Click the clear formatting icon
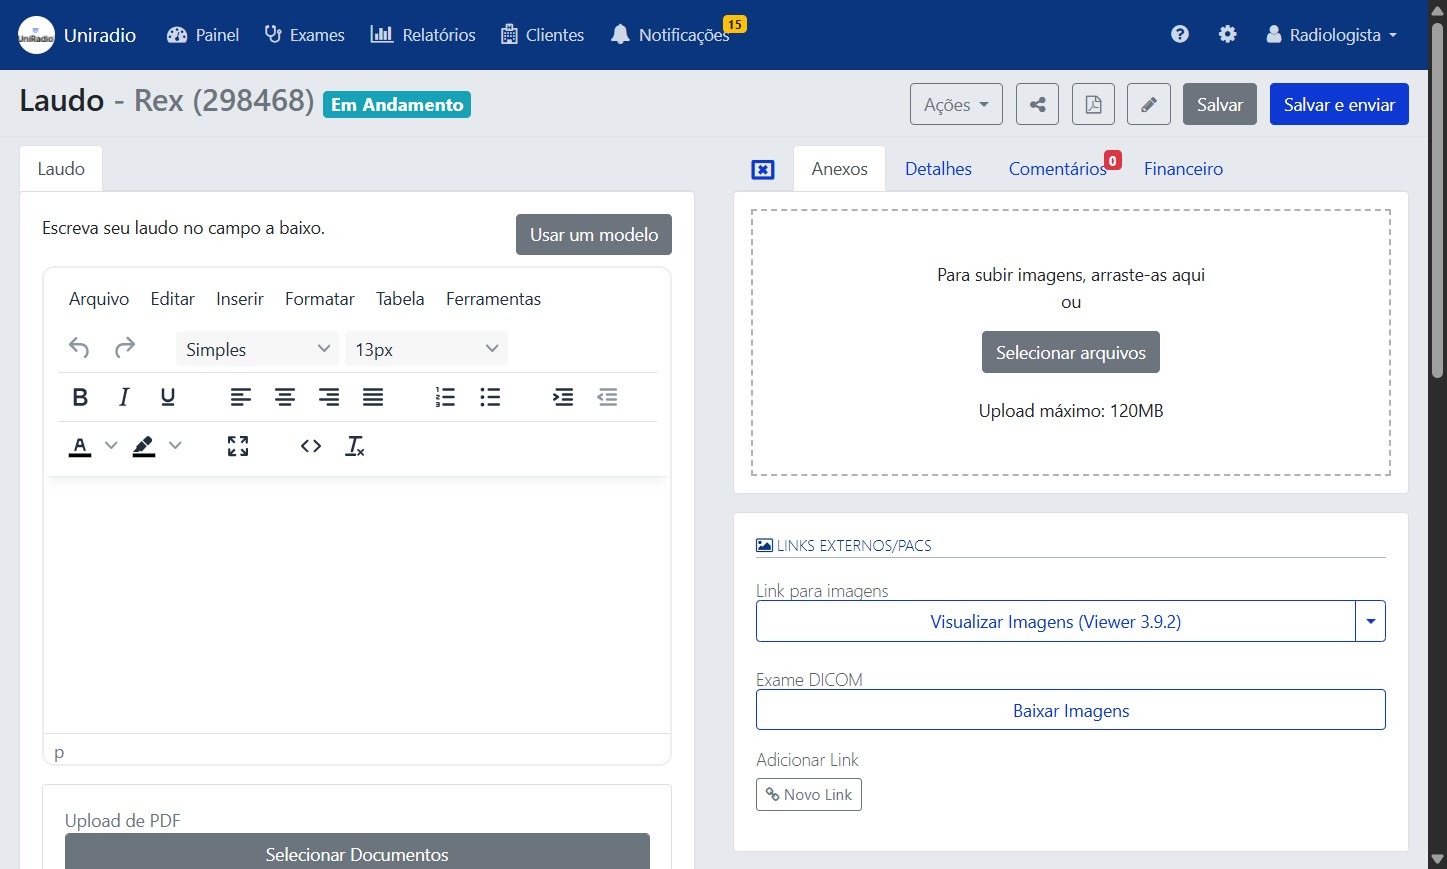 tap(355, 446)
